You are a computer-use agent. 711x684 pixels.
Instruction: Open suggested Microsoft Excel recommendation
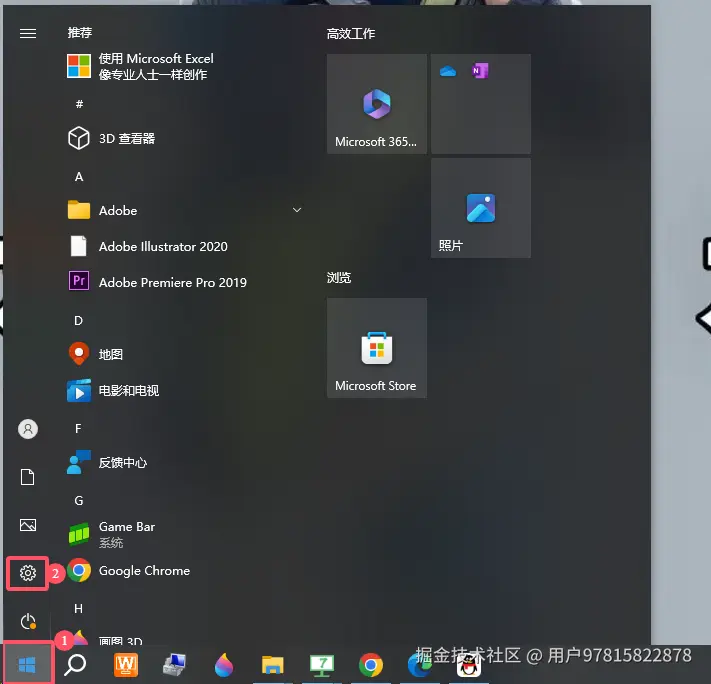(x=184, y=66)
